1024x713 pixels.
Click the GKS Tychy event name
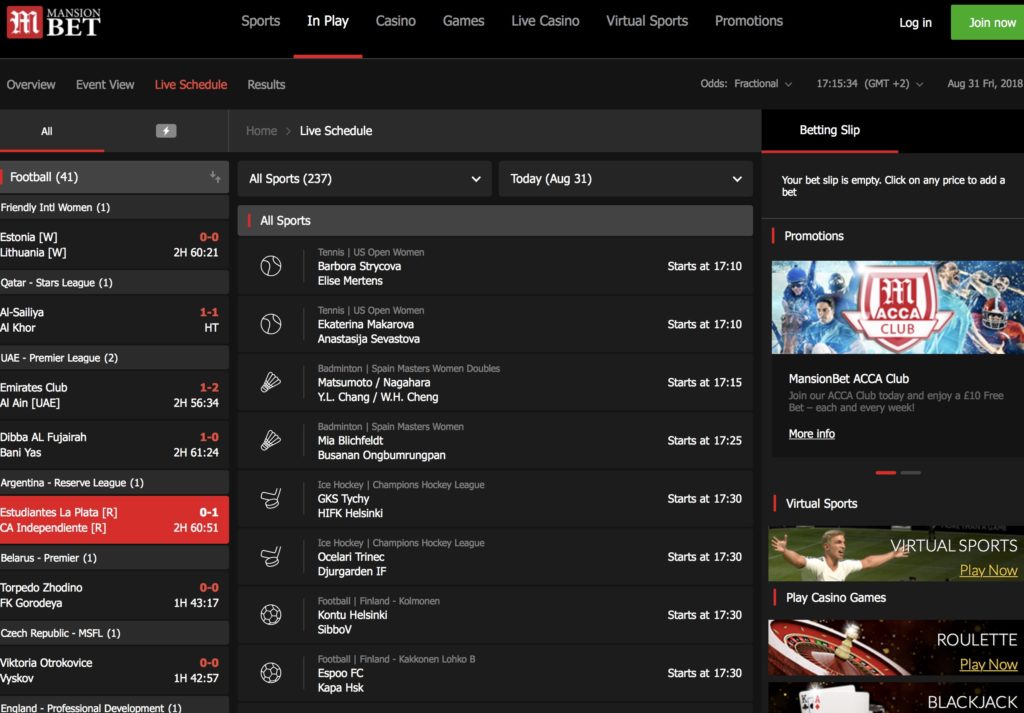(344, 499)
